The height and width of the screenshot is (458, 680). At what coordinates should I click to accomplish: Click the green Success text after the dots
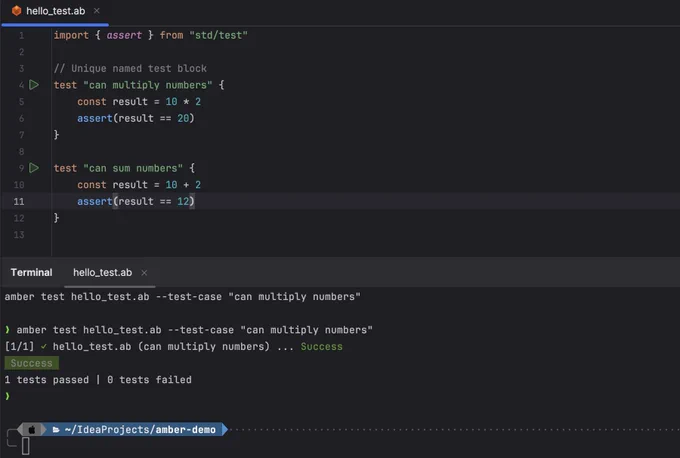point(321,347)
